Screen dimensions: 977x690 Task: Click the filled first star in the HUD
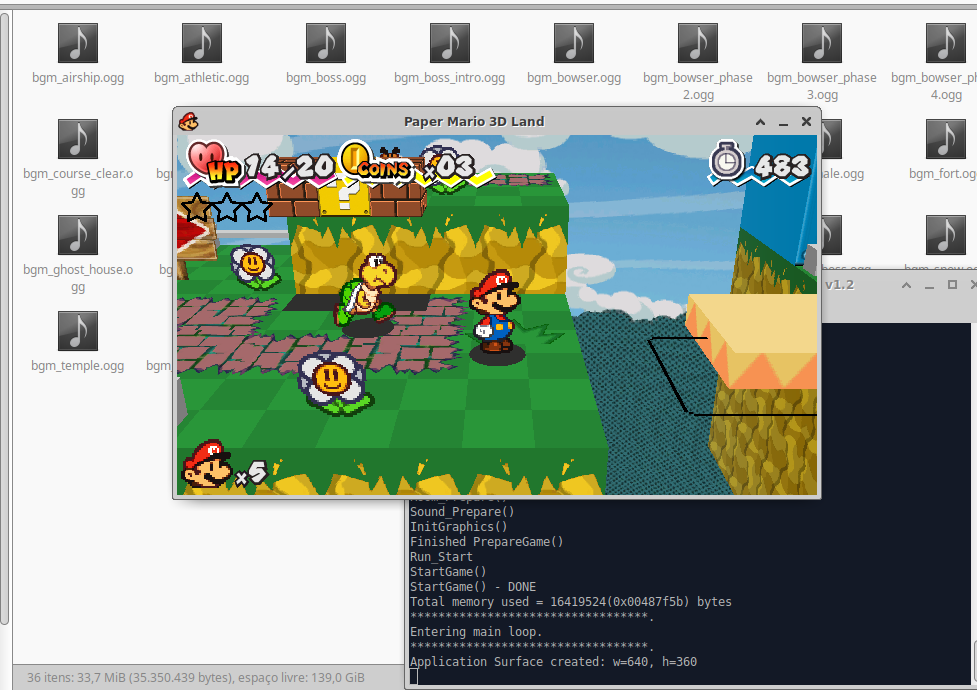(196, 207)
